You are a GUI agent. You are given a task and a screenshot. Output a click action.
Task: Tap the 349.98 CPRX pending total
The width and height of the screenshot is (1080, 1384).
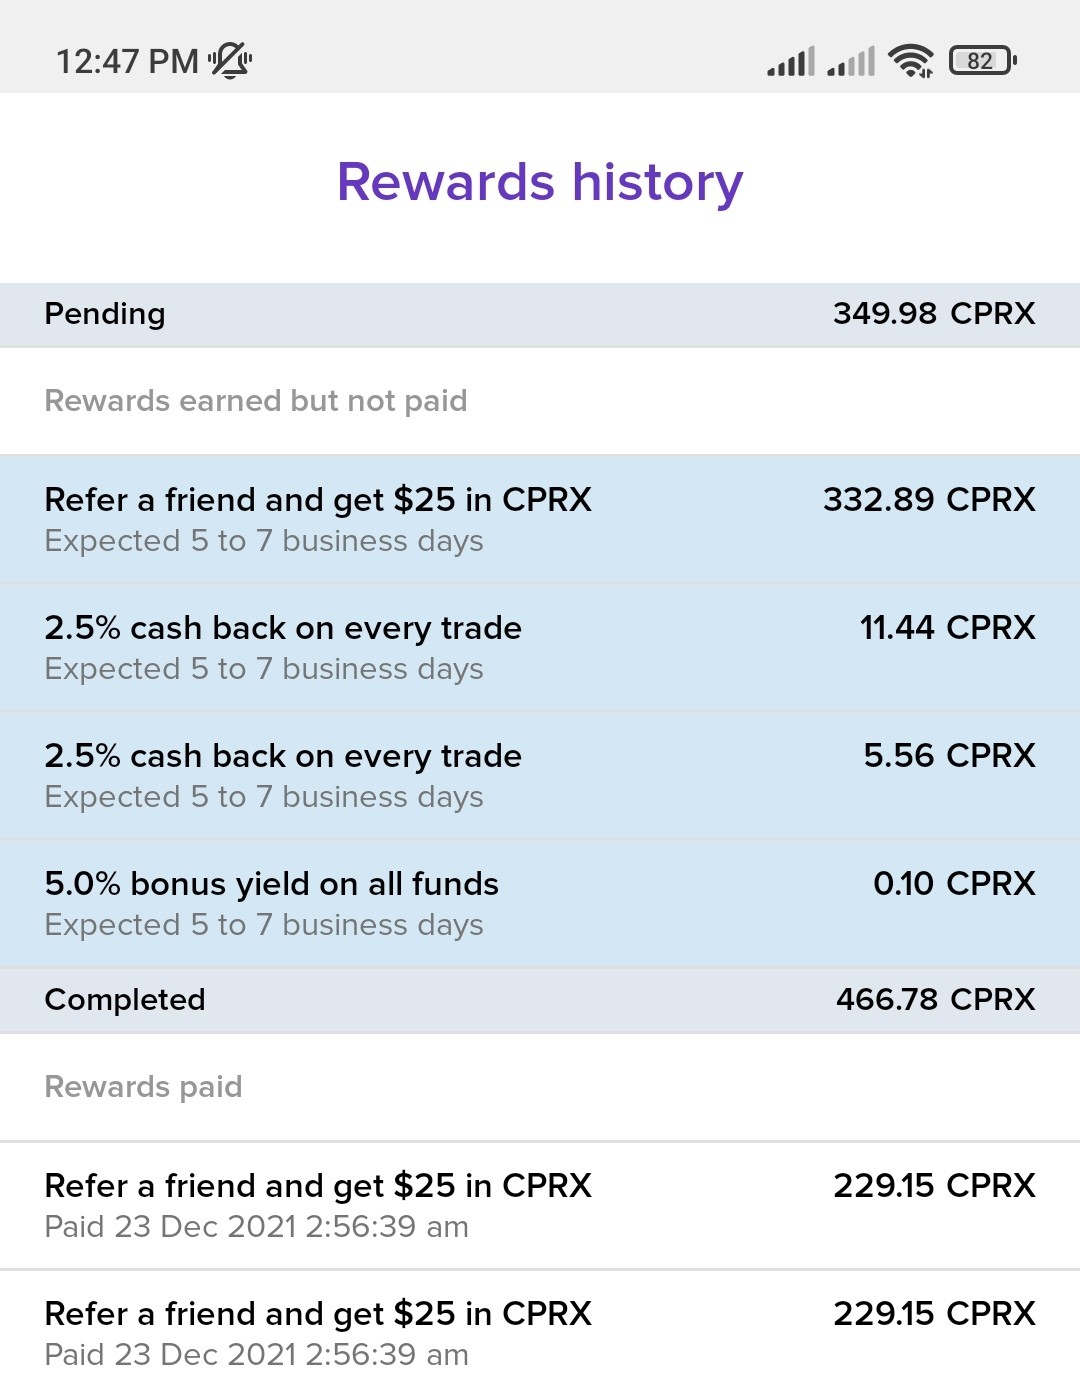(x=934, y=313)
